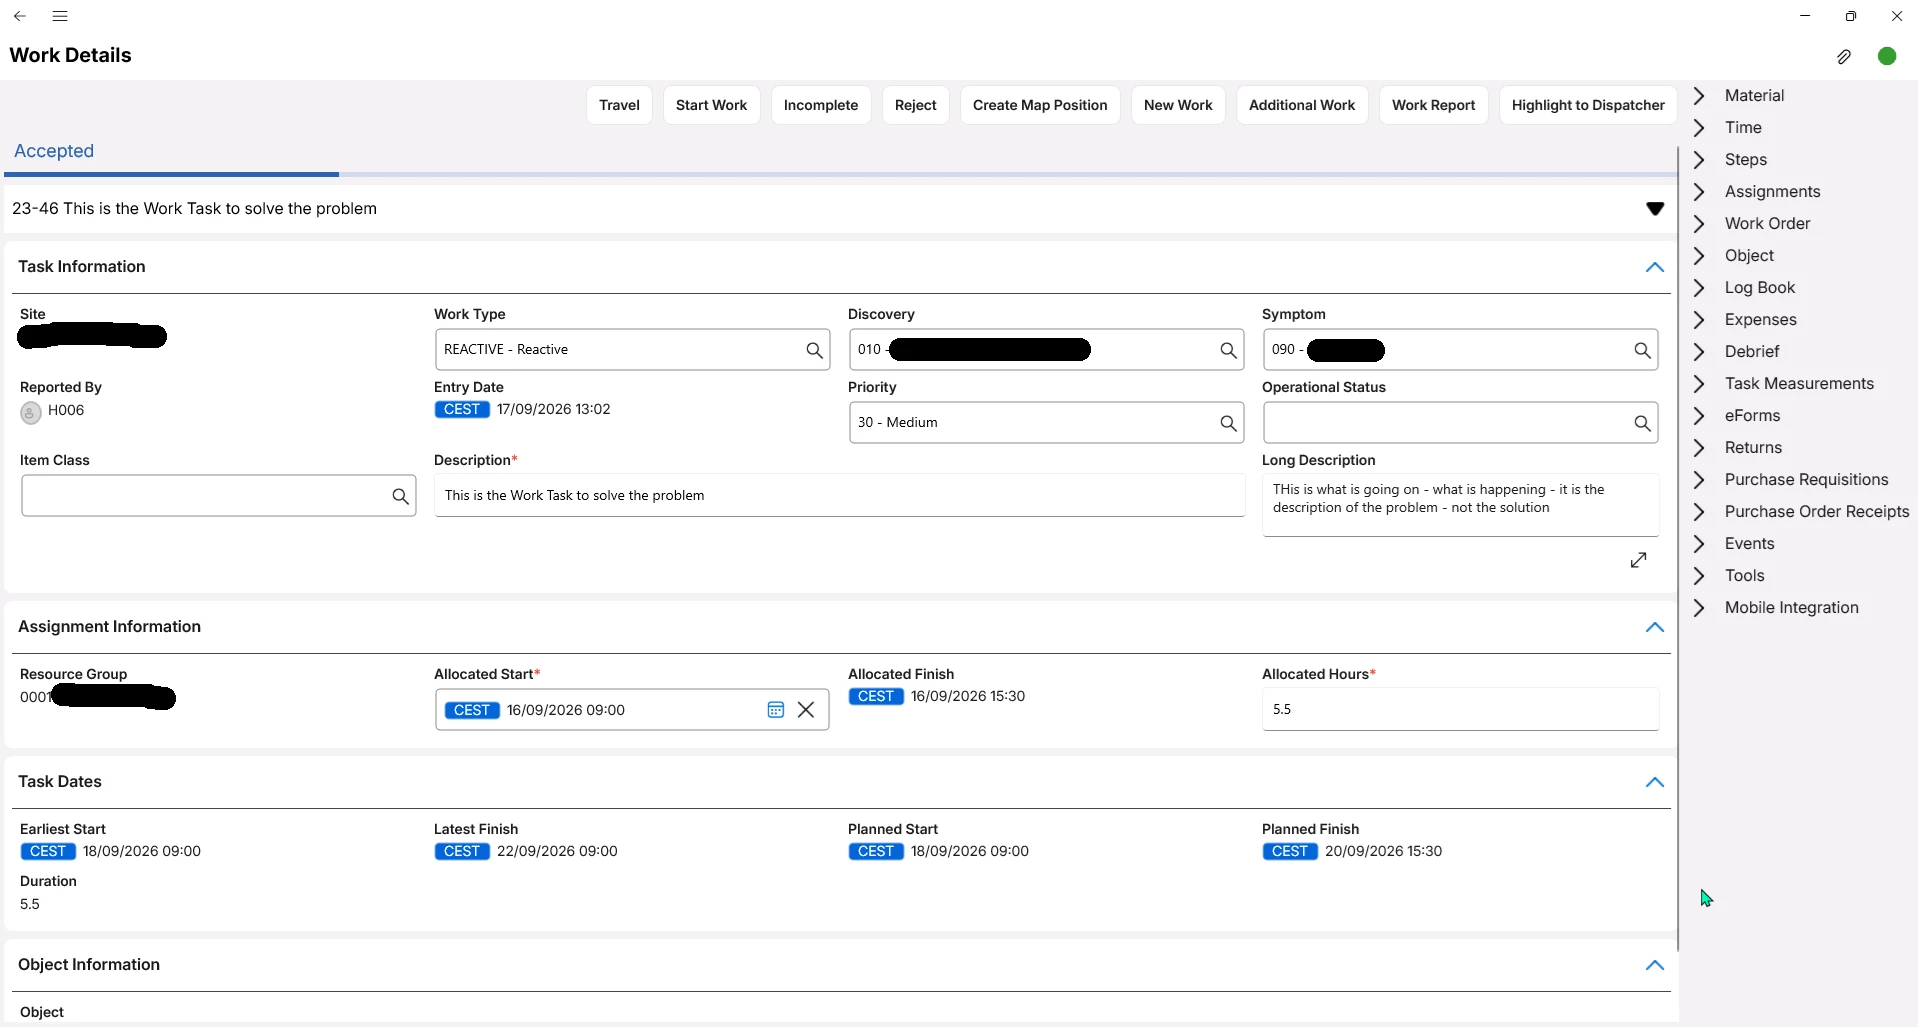
Task: Click the green connection status indicator
Action: pyautogui.click(x=1887, y=56)
